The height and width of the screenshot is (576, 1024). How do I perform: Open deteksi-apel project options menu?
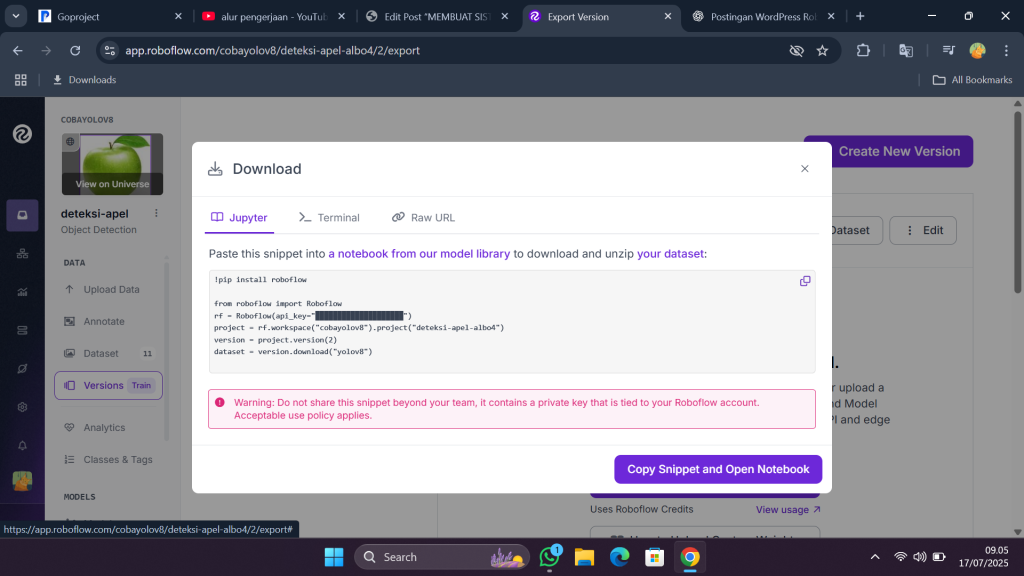click(156, 213)
